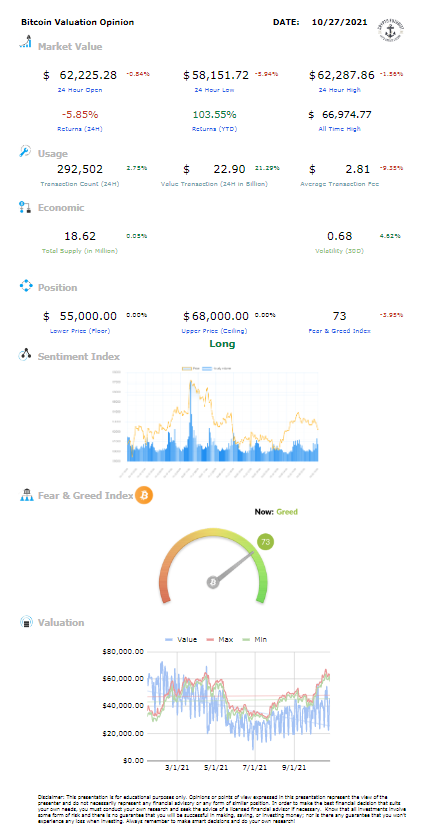Screen dimensions: 435x836
Task: Toggle the Max series in Valuation legend
Action: (220, 639)
